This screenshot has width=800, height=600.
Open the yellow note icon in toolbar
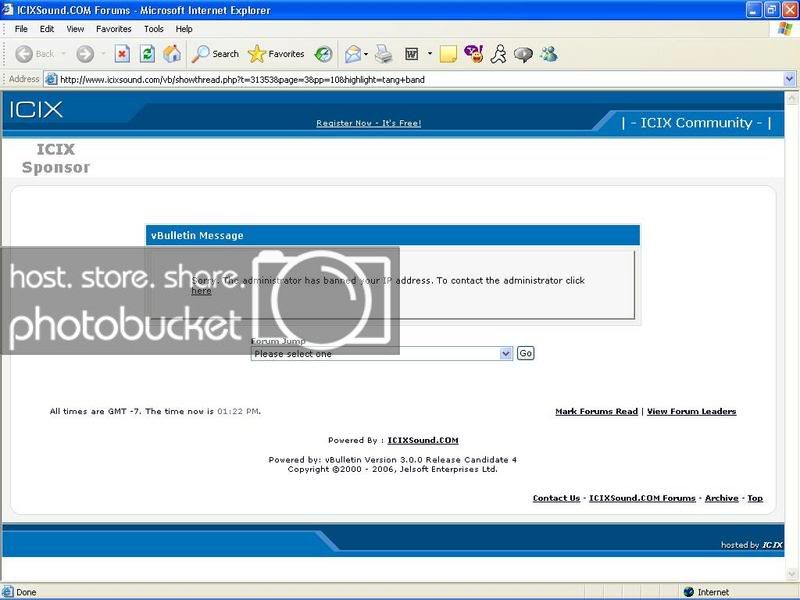448,54
